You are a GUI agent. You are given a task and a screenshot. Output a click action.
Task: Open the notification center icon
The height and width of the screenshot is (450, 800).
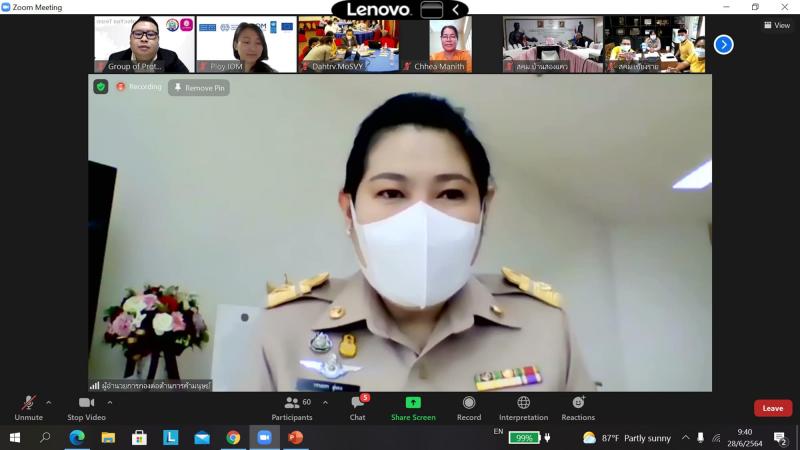780,438
